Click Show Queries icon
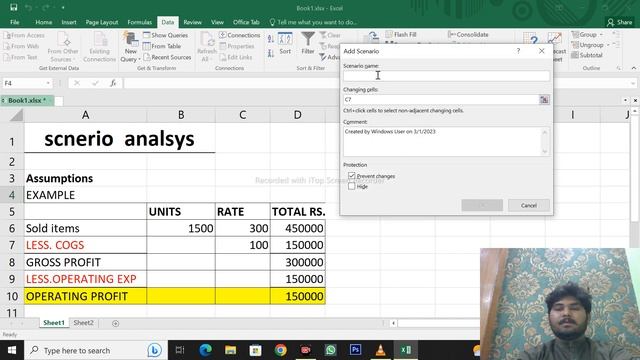Image resolution: width=640 pixels, height=360 pixels. coord(147,35)
